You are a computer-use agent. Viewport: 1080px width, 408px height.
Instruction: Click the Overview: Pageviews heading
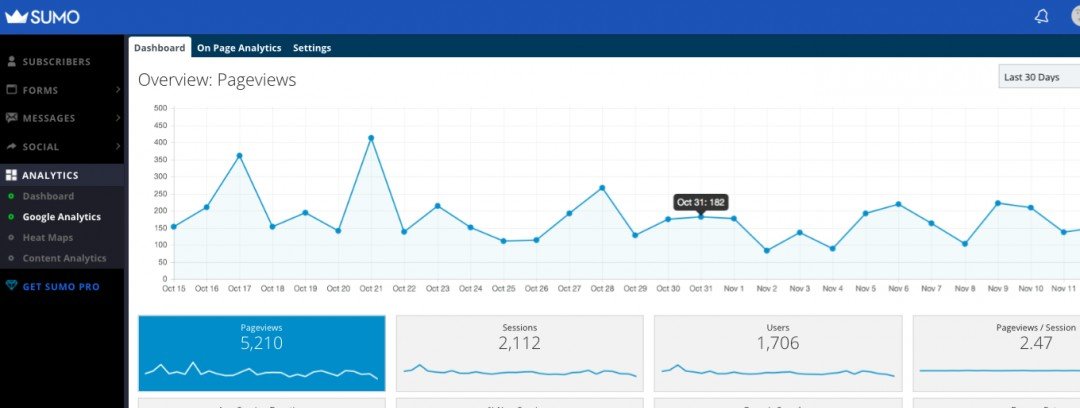217,80
